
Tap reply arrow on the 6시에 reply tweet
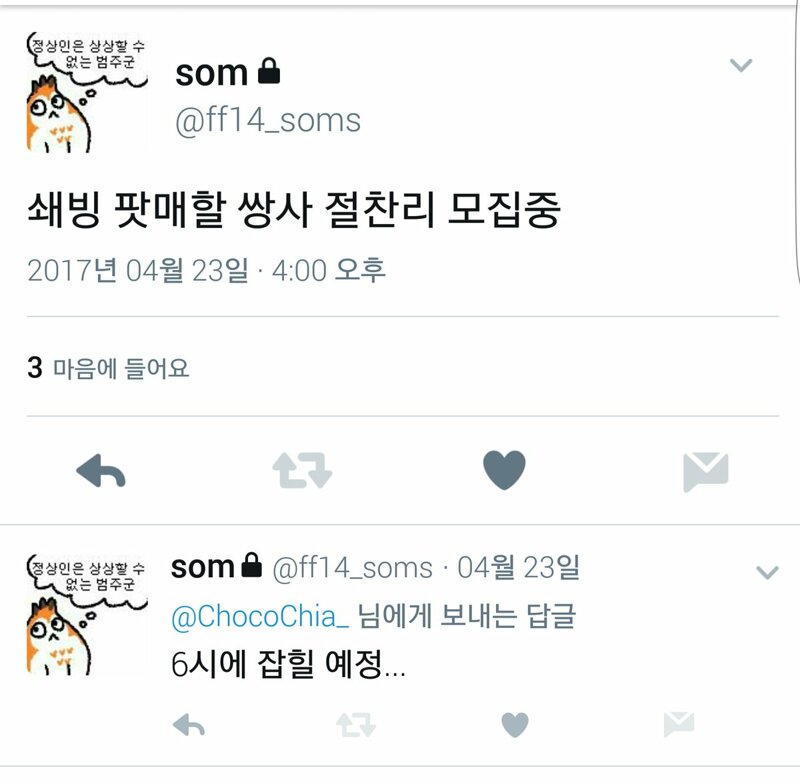point(189,725)
